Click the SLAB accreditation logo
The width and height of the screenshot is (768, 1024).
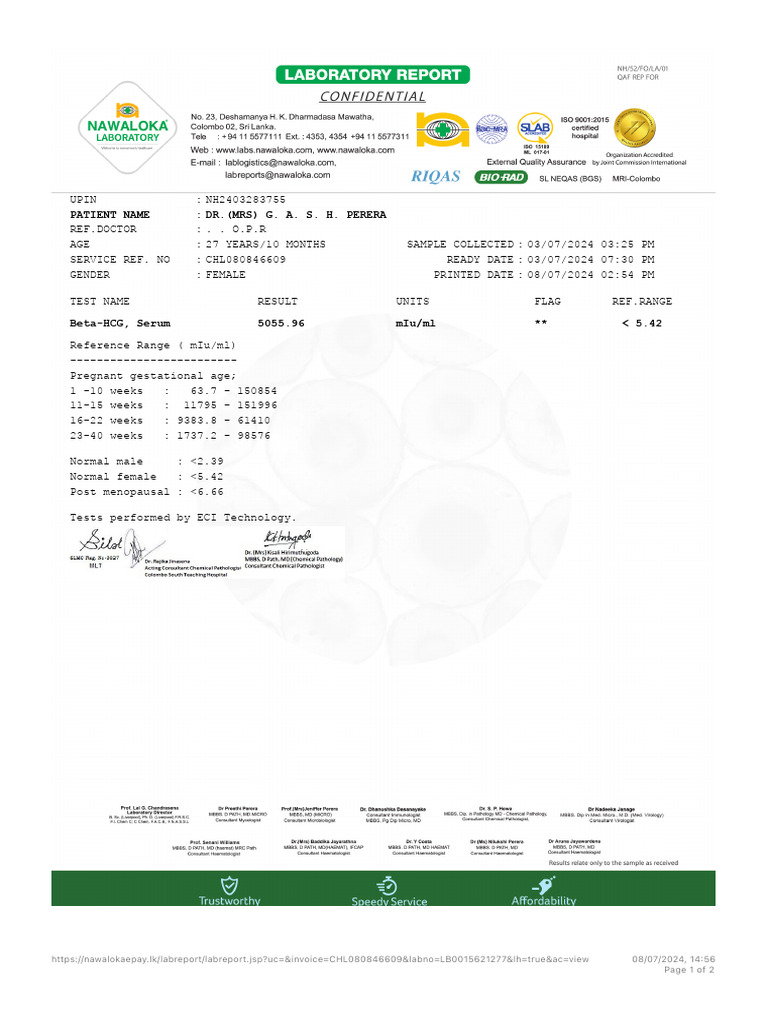[x=535, y=128]
